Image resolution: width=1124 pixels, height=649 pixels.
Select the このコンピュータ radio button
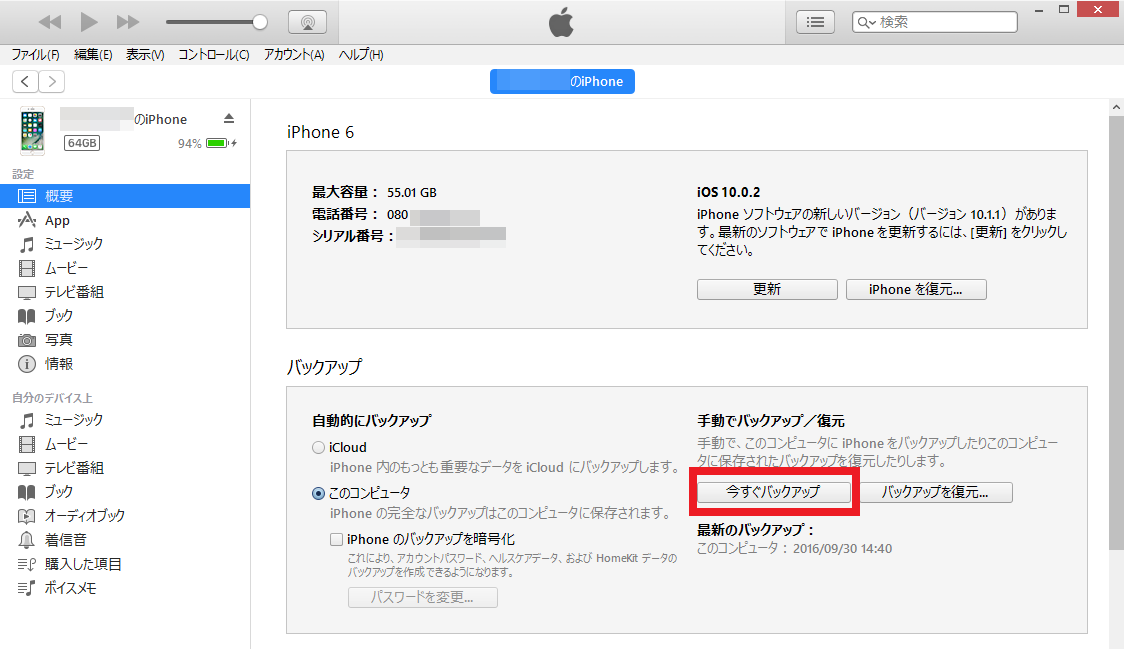318,493
